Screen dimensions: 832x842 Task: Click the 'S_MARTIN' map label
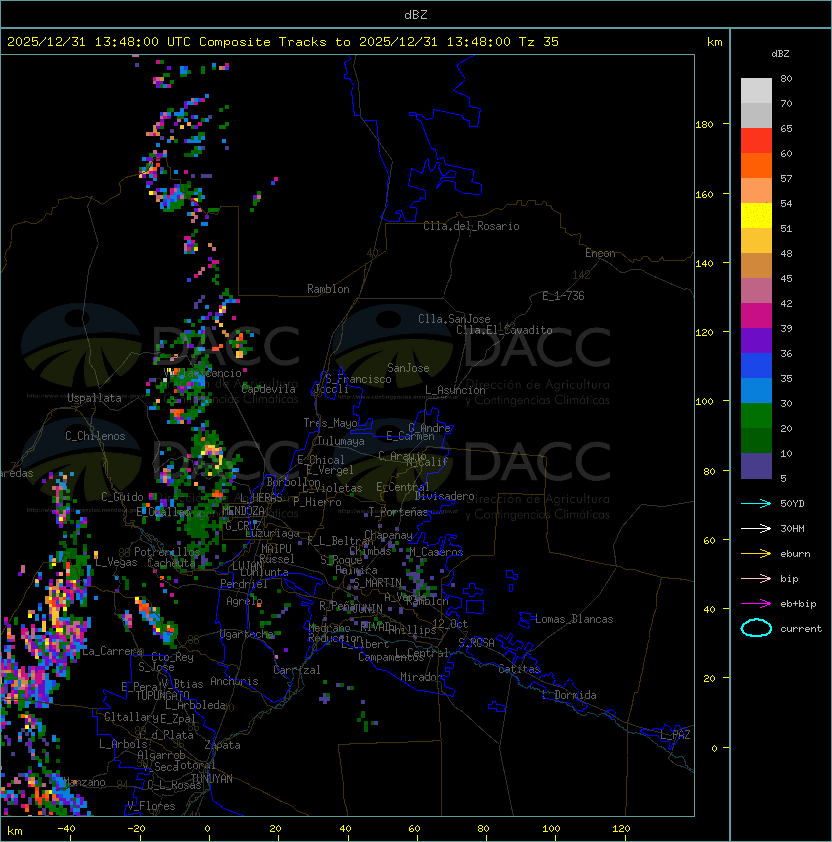point(377,583)
